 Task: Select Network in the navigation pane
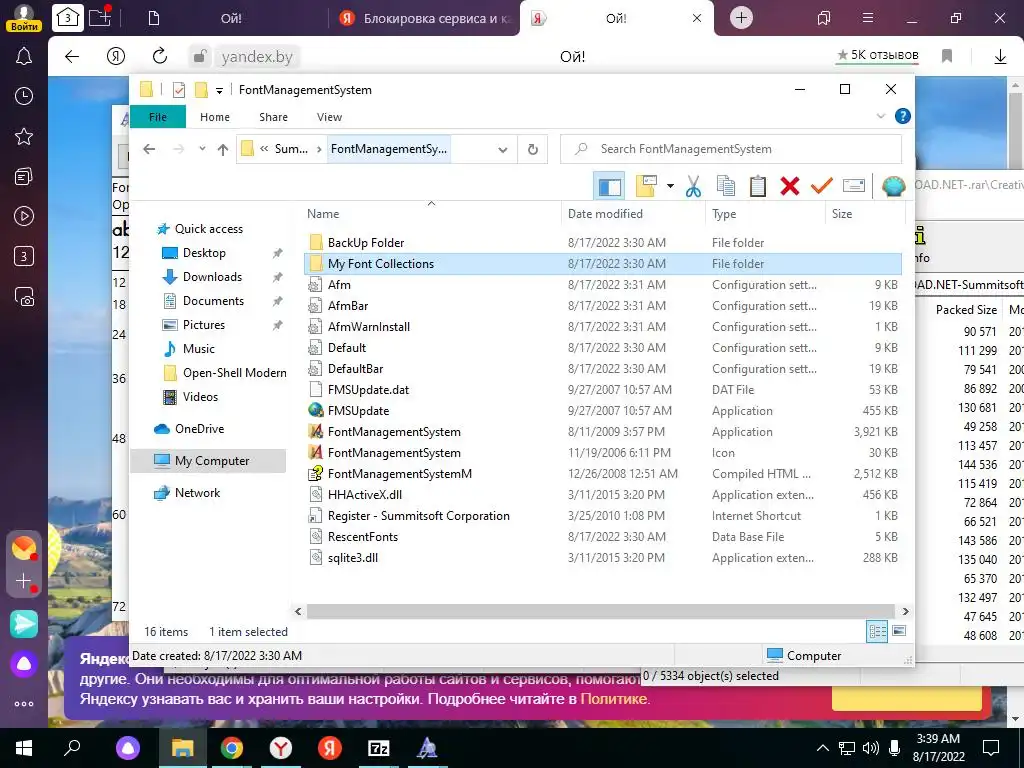point(197,493)
